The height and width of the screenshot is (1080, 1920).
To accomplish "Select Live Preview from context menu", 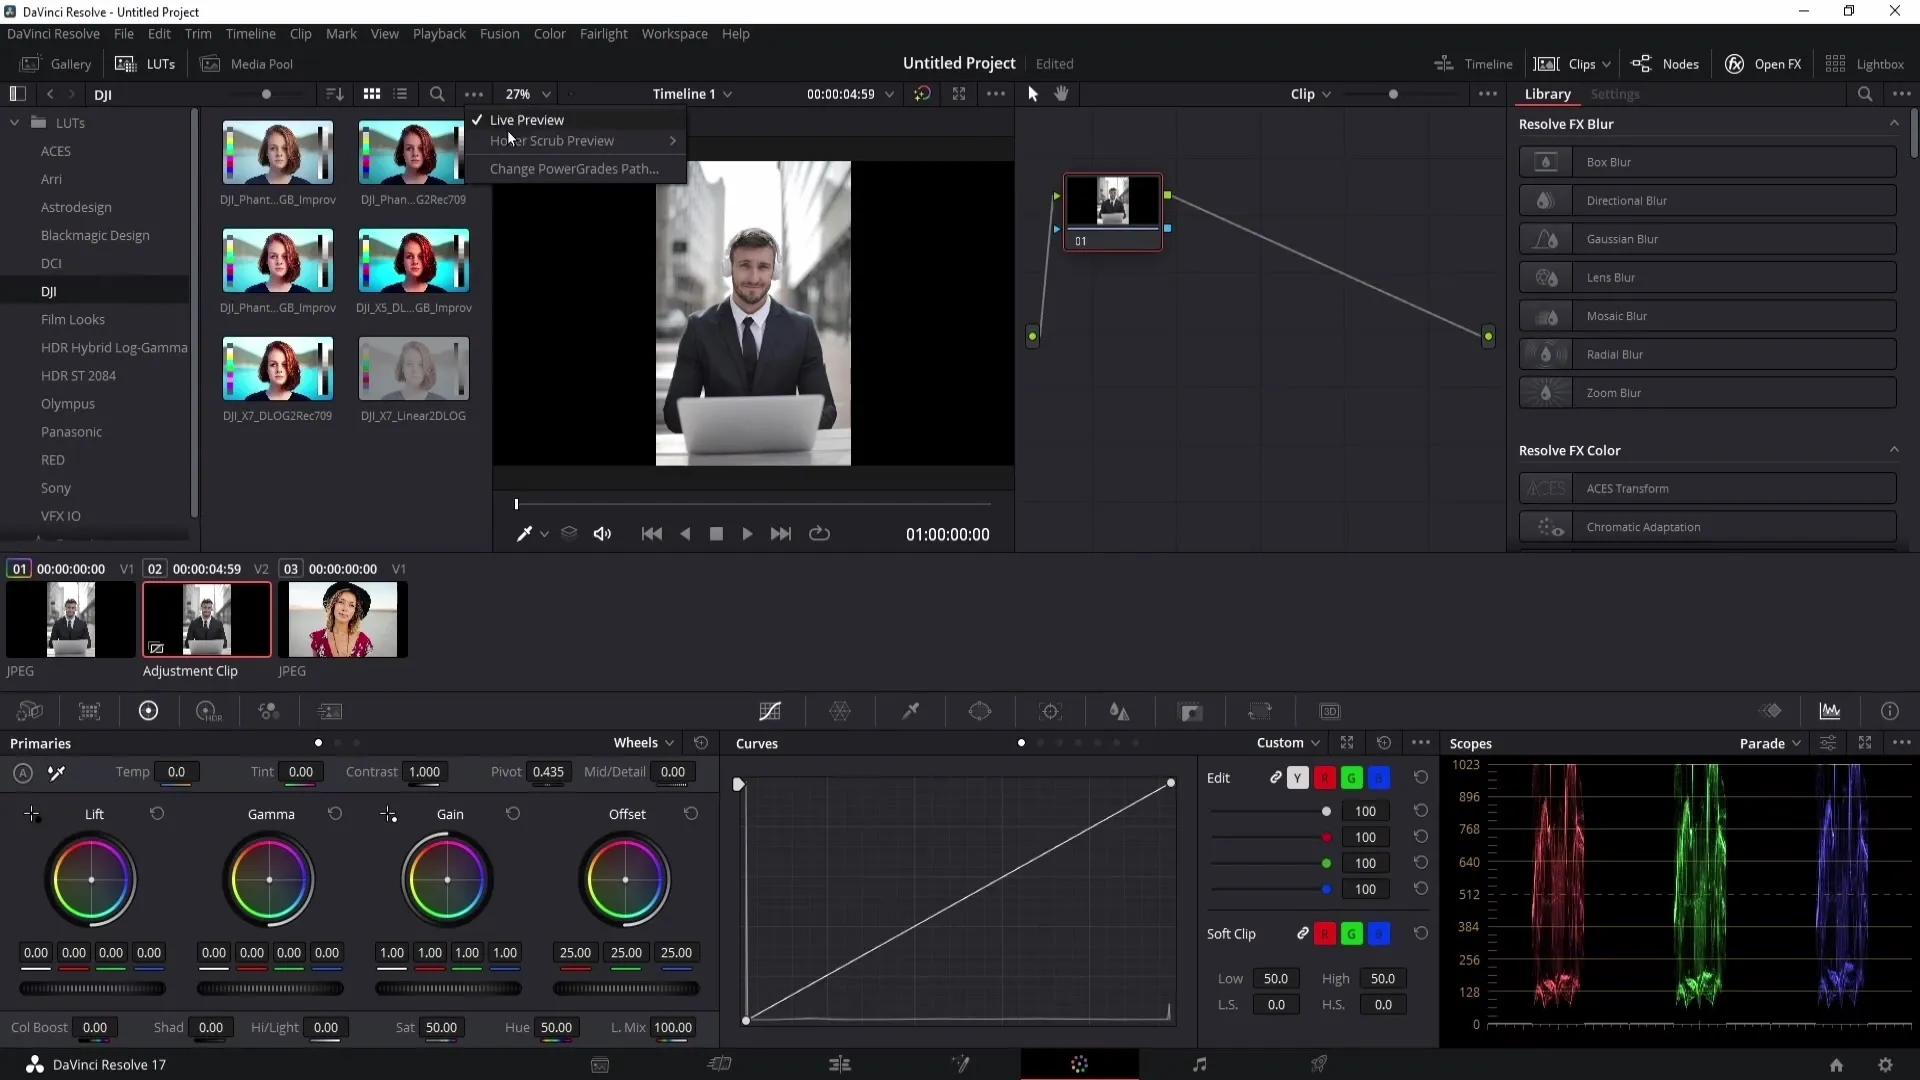I will click(x=526, y=119).
